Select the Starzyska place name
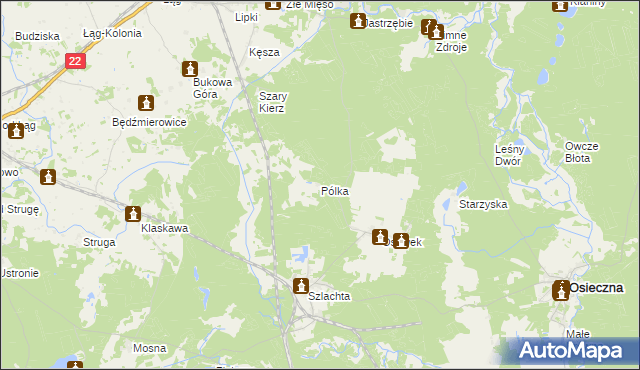This screenshot has width=640, height=370. pos(483,204)
